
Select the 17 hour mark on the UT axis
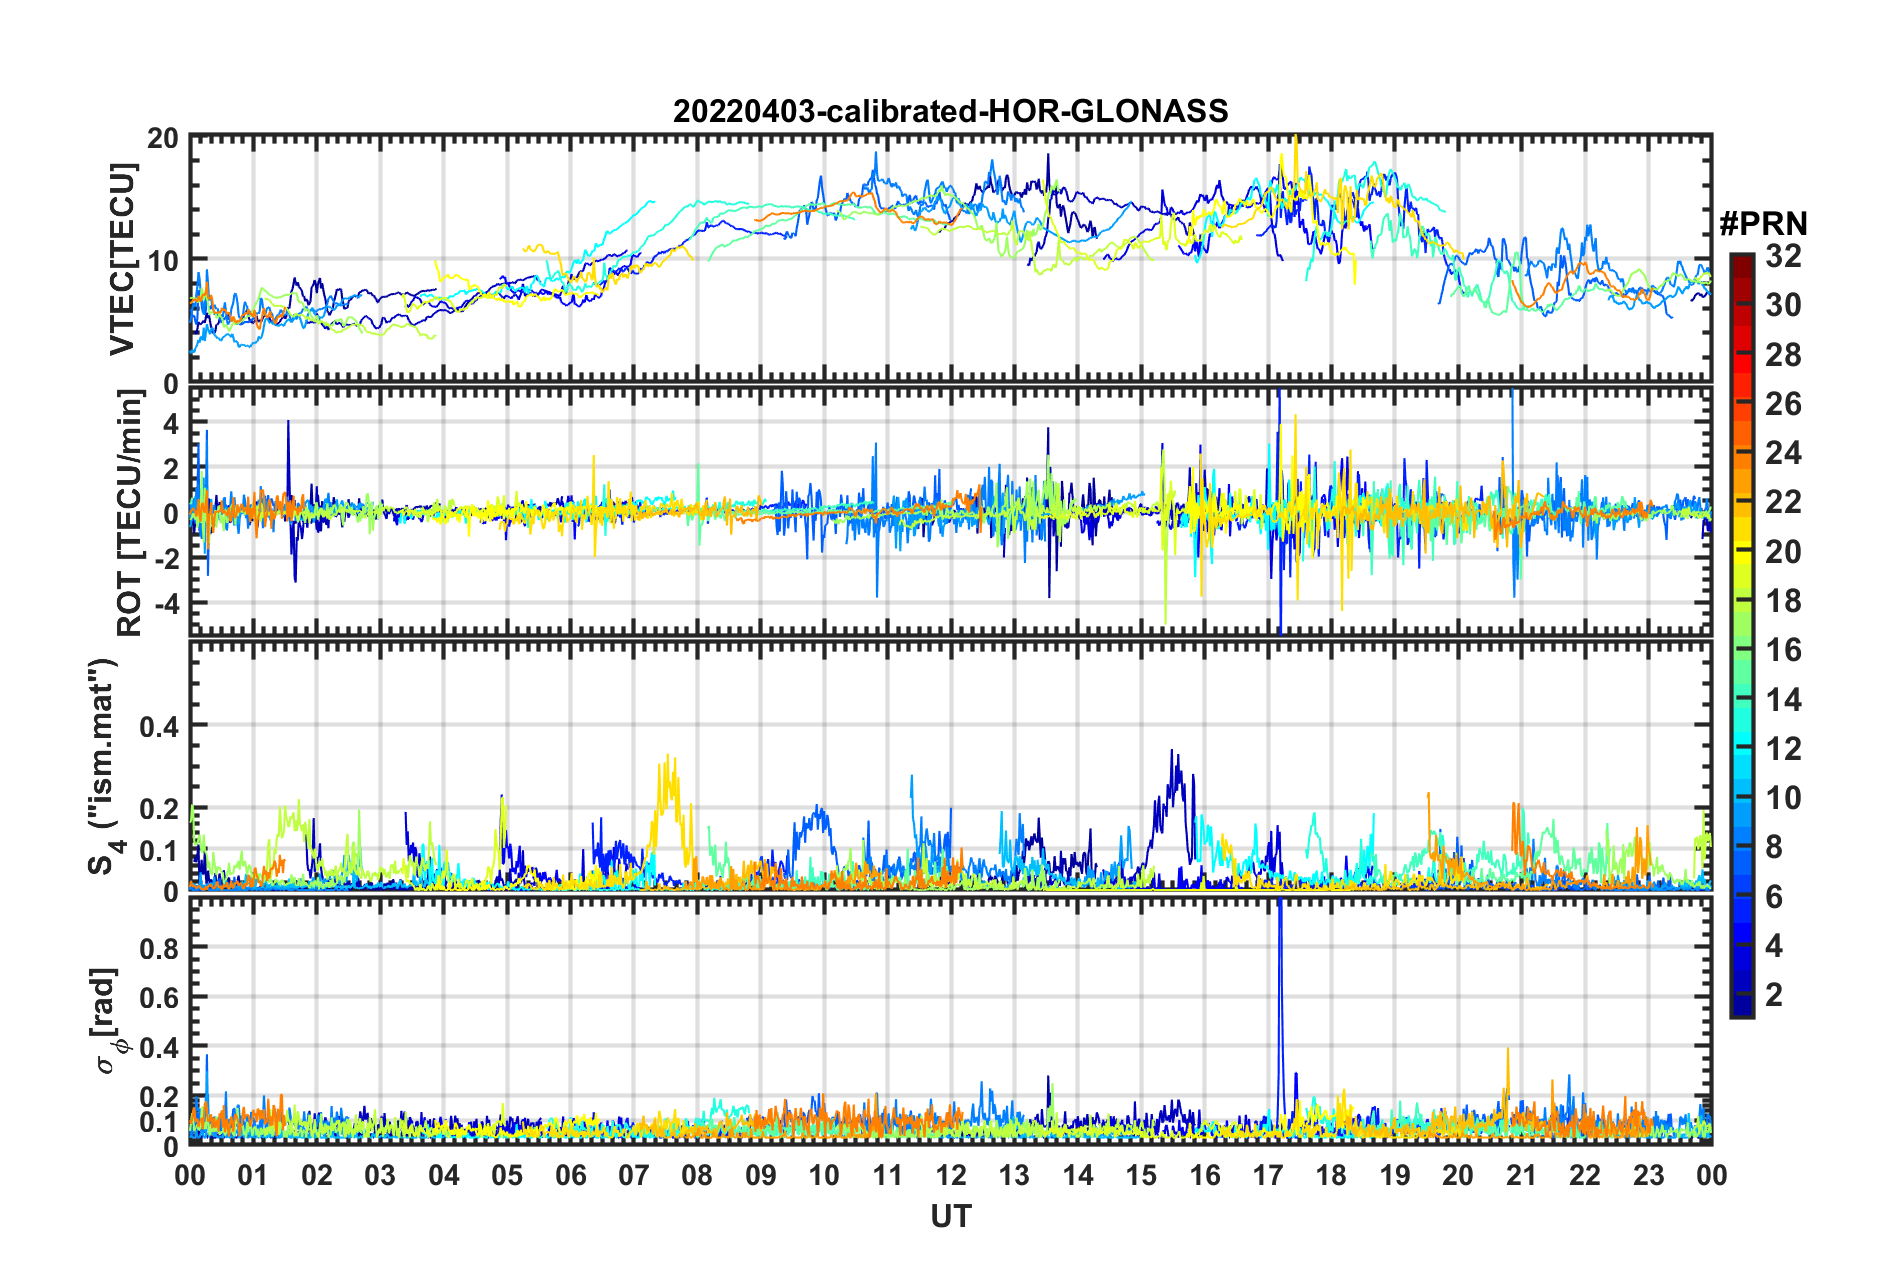1267,1174
